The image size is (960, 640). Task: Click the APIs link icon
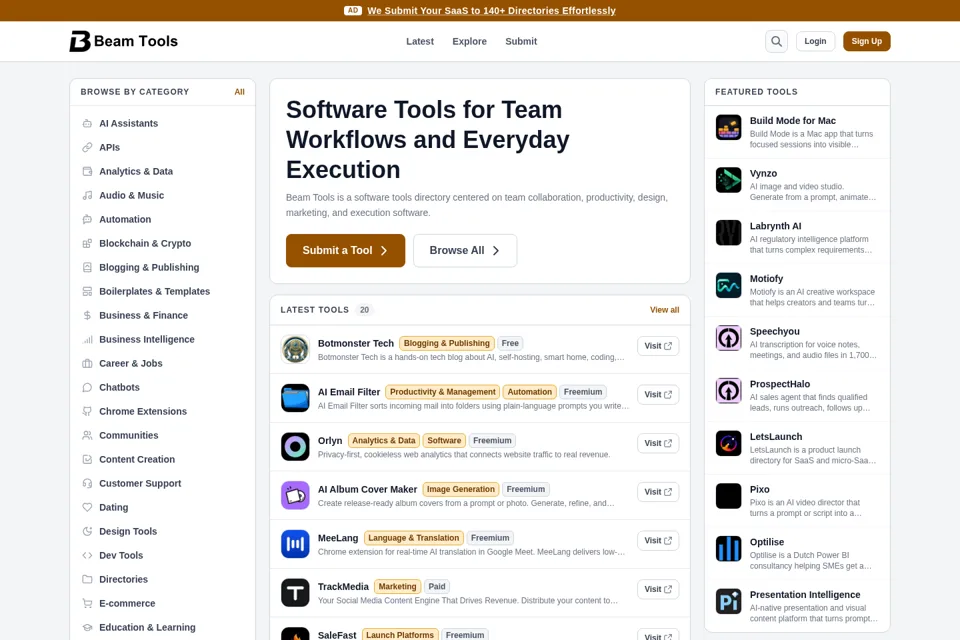87,147
